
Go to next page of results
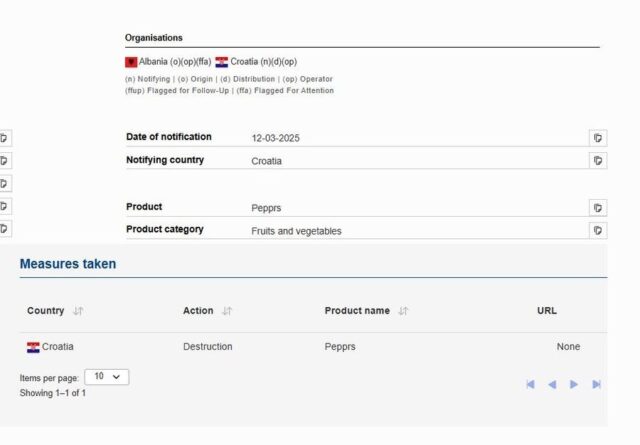(x=574, y=384)
